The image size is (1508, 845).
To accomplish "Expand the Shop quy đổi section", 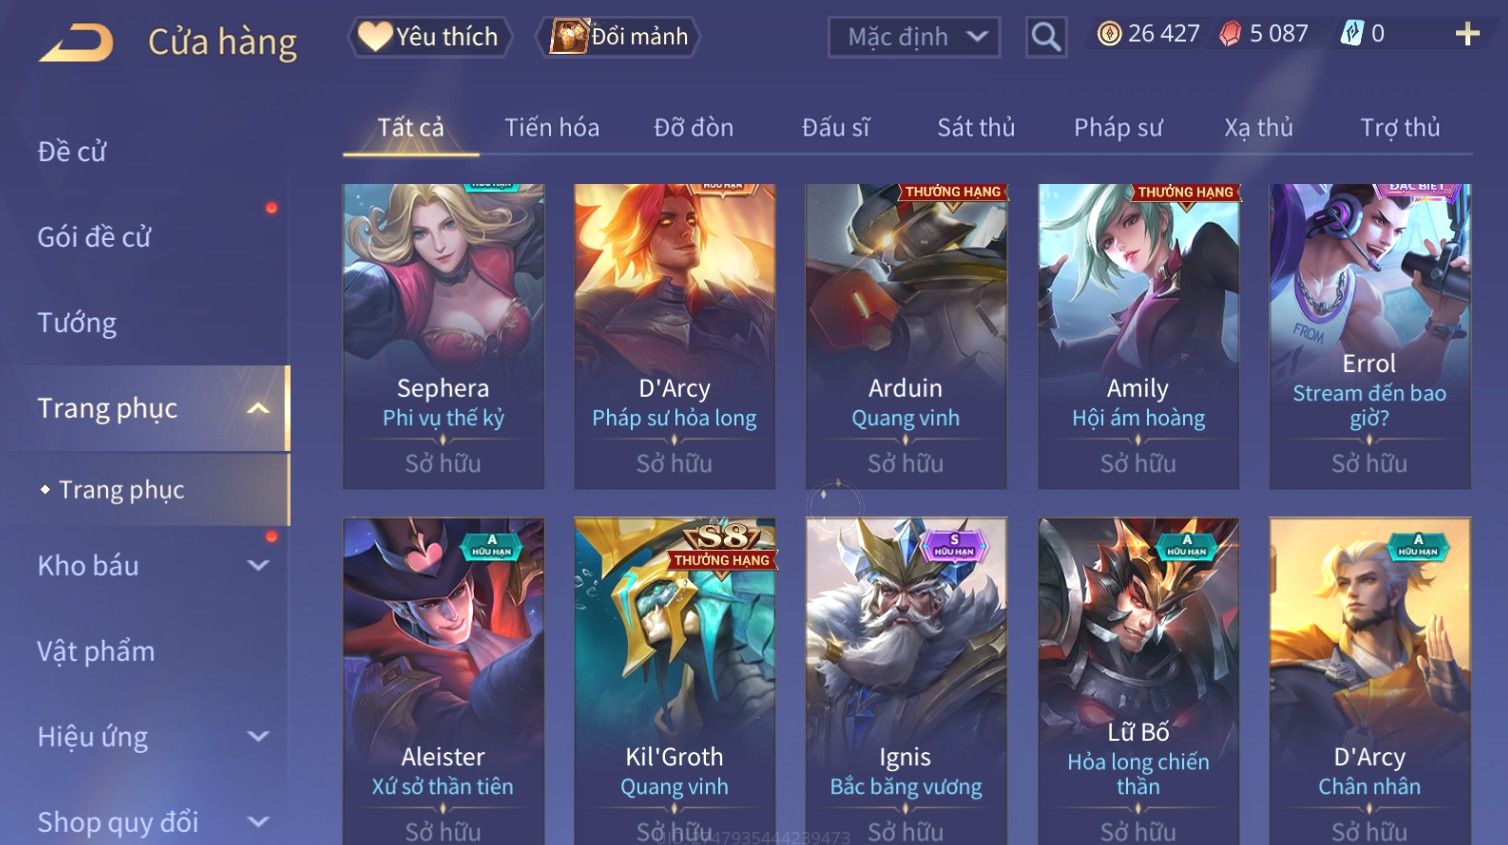I will [x=258, y=822].
